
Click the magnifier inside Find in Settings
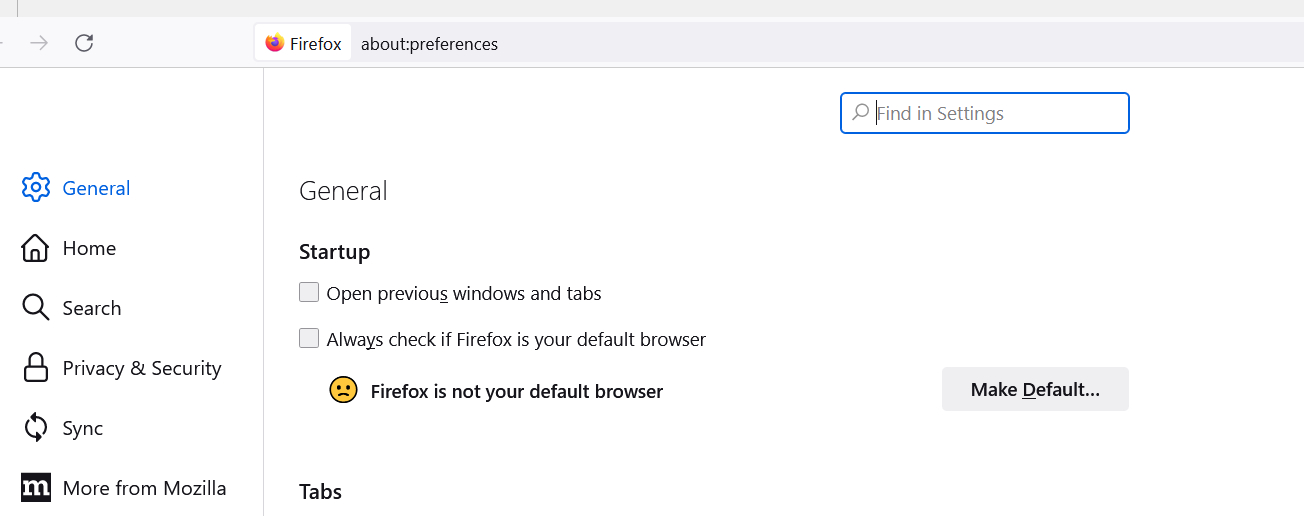tap(860, 113)
